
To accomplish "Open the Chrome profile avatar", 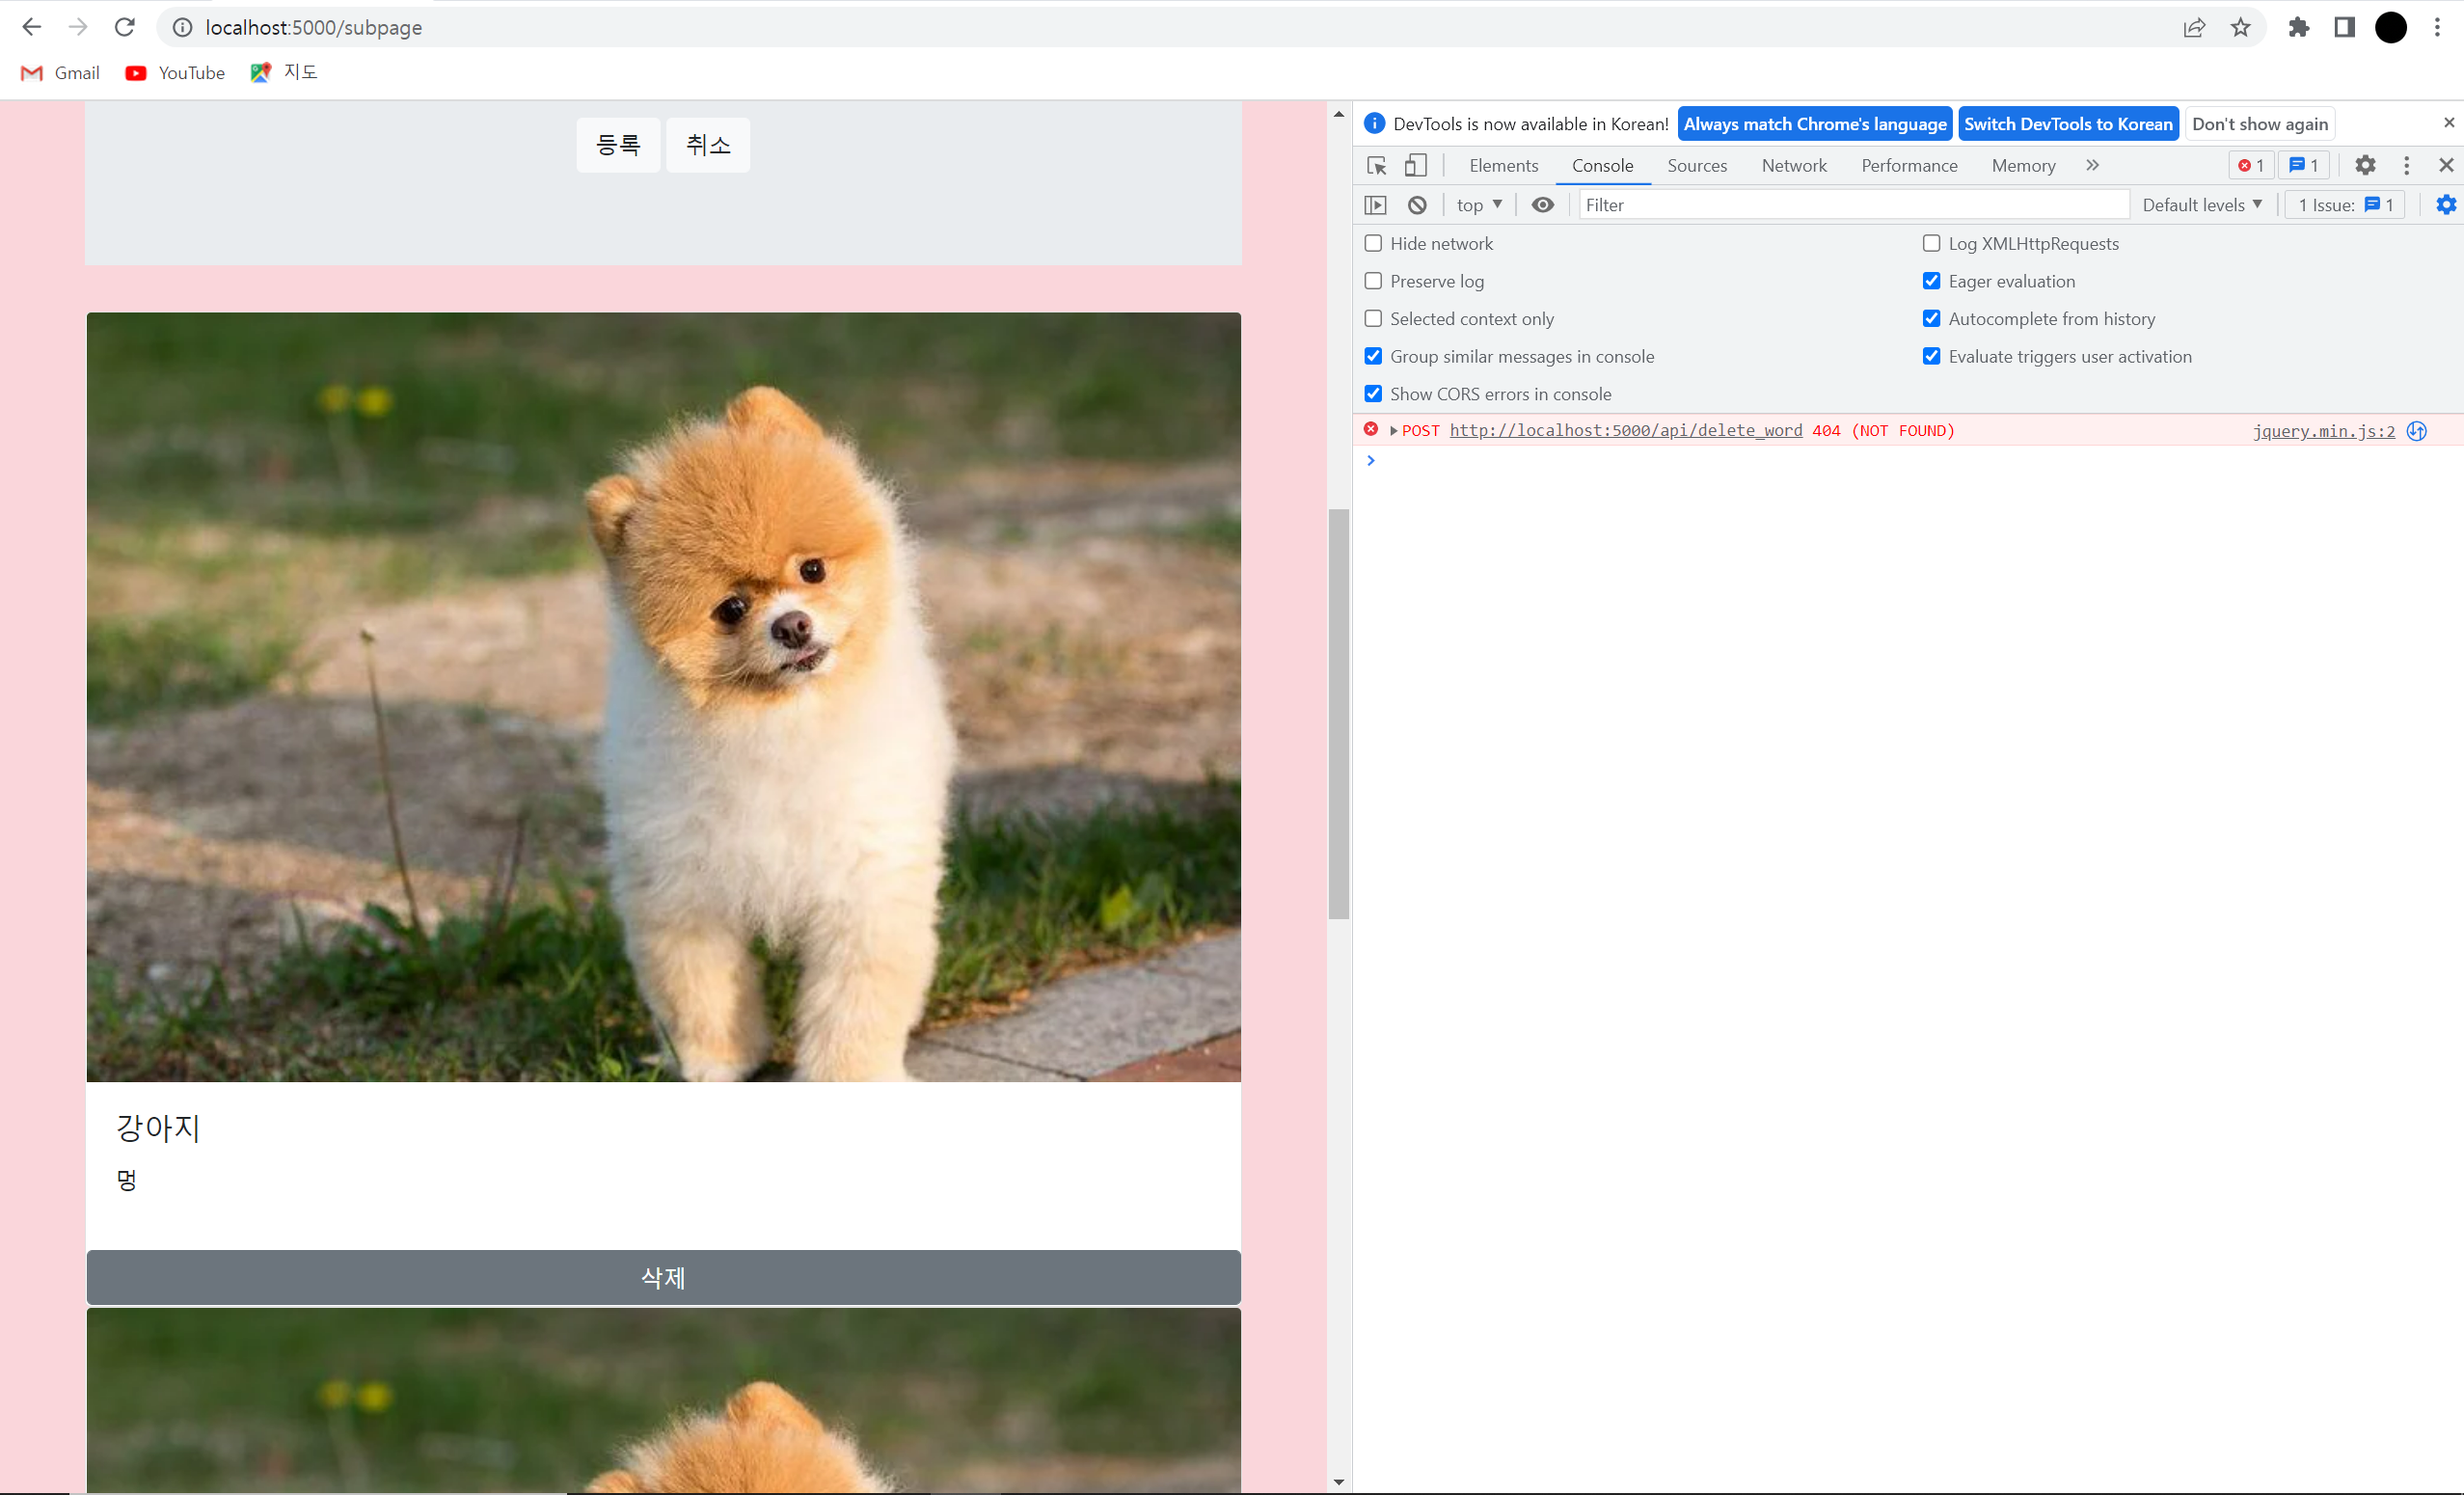I will click(2391, 27).
